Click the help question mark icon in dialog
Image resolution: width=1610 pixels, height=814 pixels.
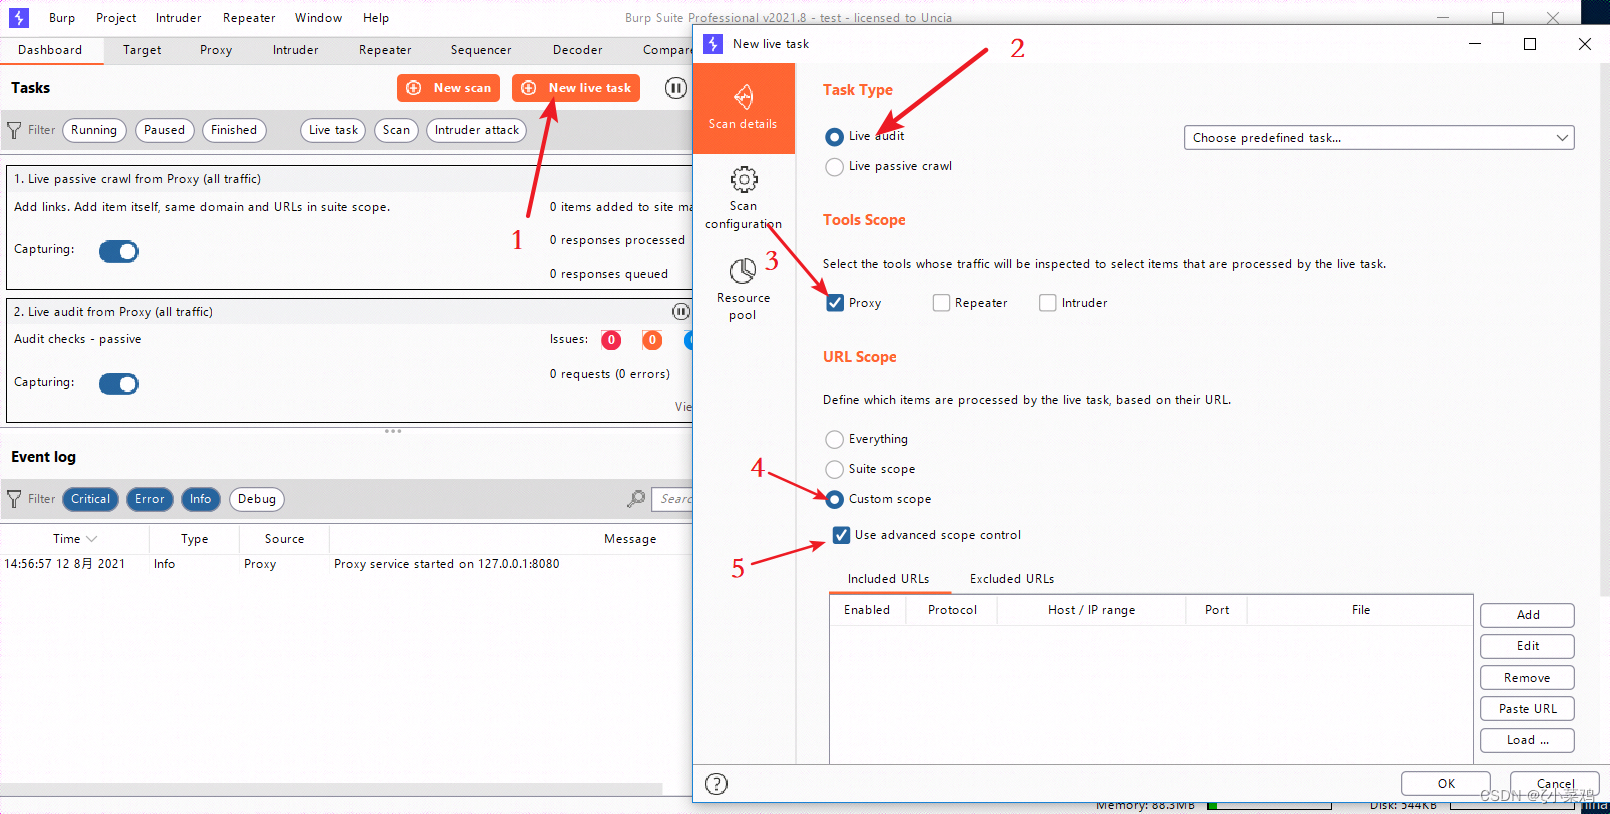[716, 784]
